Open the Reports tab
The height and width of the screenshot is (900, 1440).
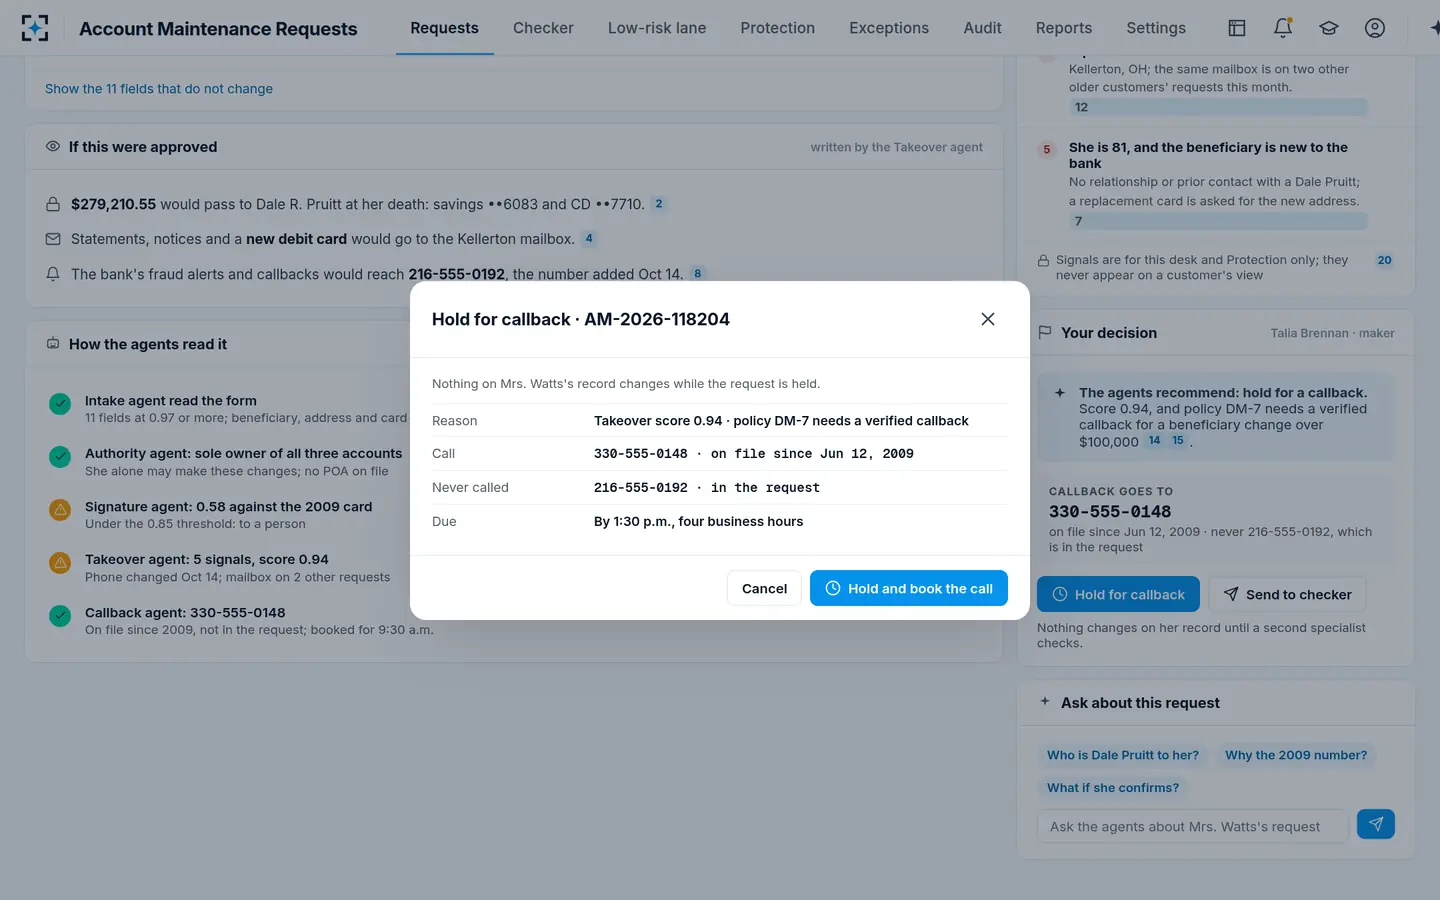1063,28
